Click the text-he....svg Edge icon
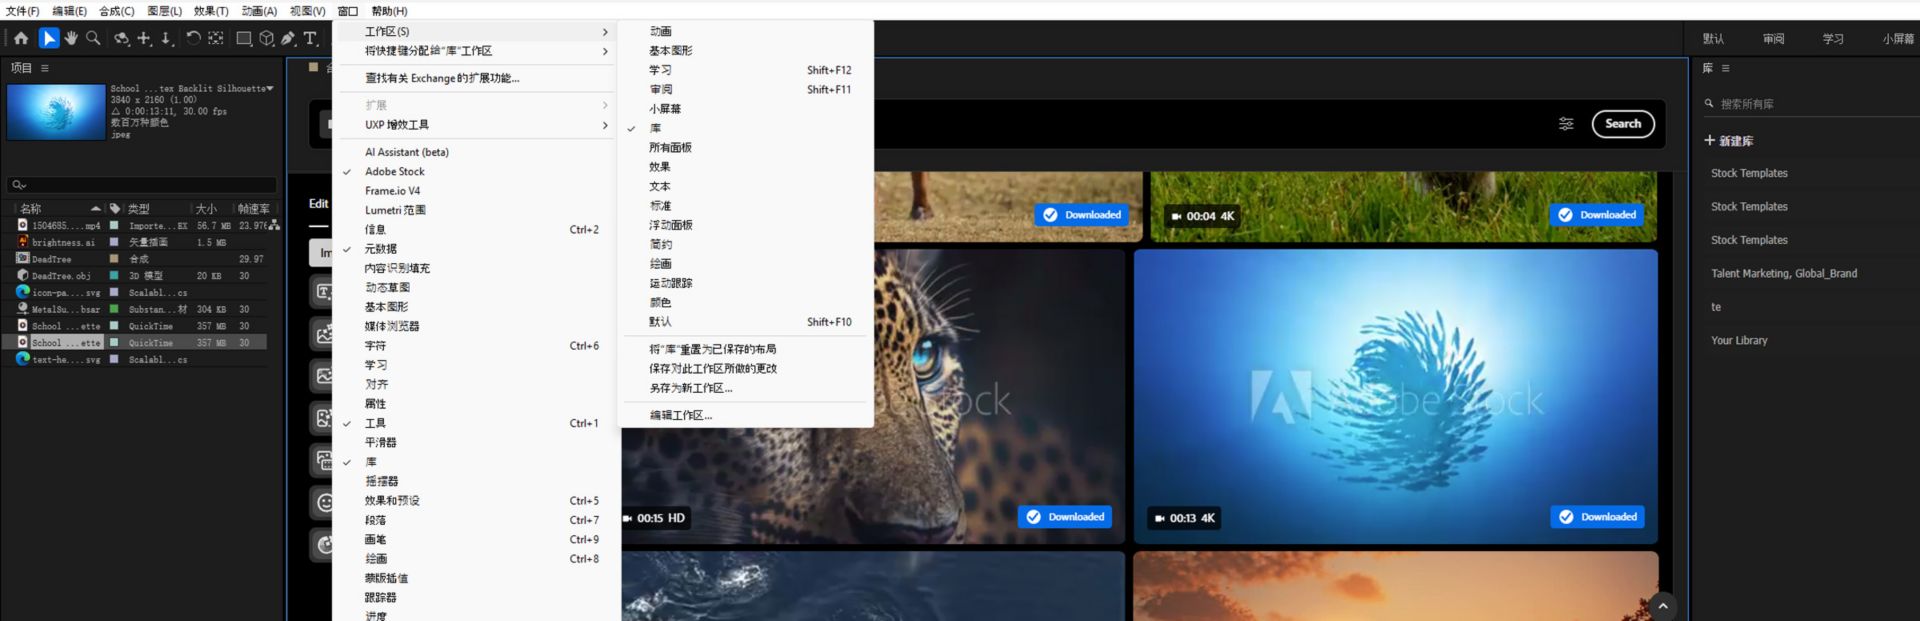 coord(23,359)
